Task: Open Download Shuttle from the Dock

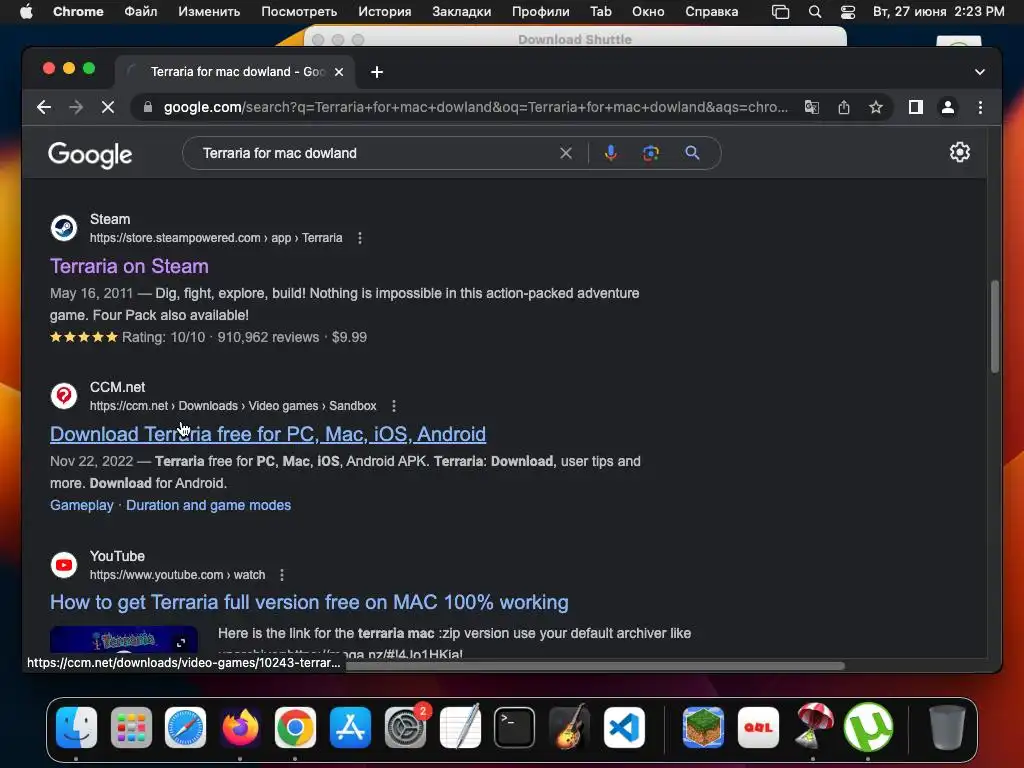Action: [814, 726]
